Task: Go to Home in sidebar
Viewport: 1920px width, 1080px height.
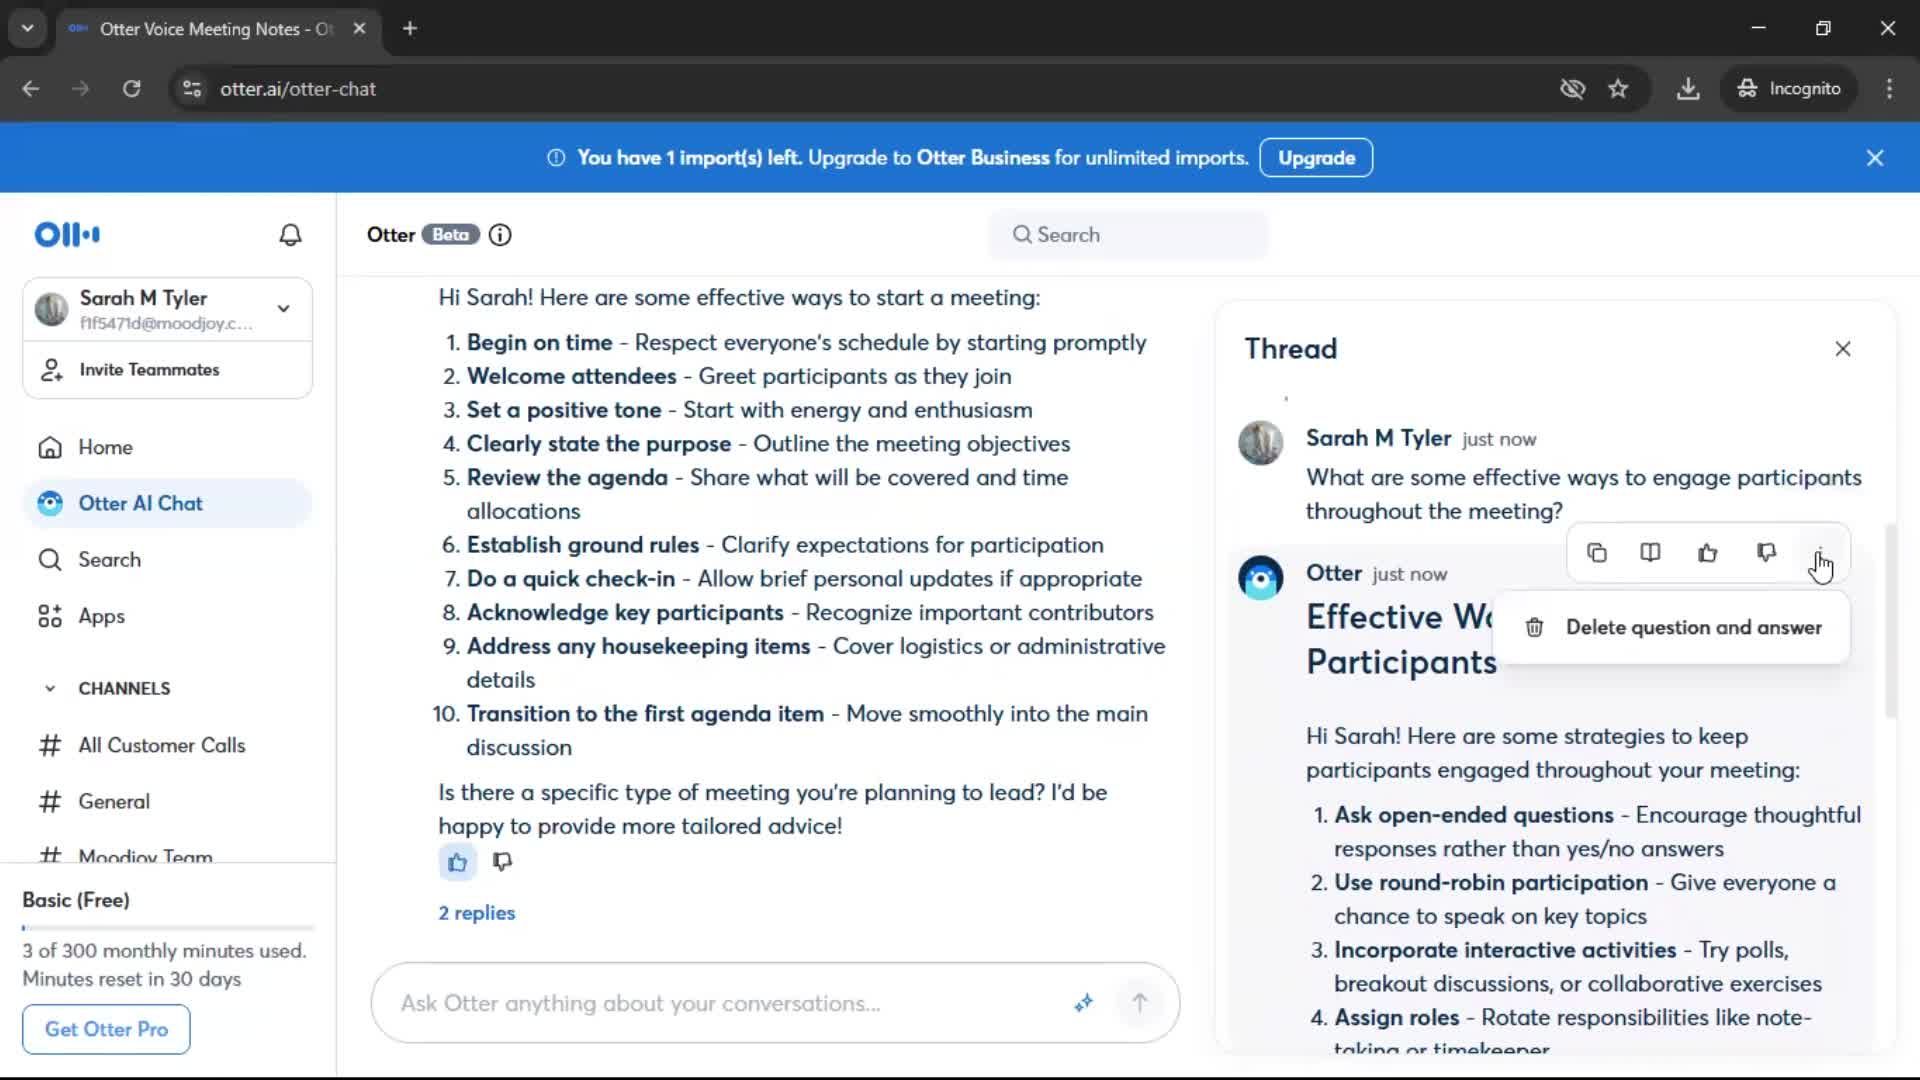Action: [x=167, y=447]
